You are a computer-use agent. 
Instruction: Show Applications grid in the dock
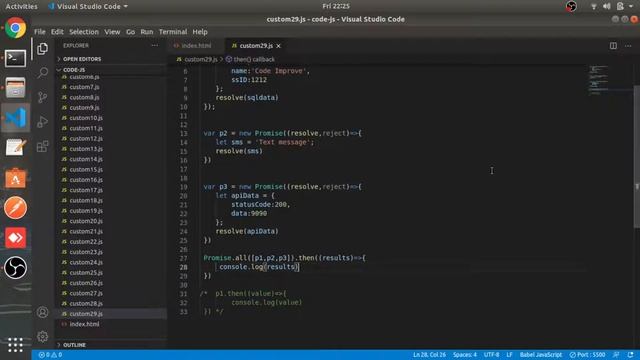click(x=16, y=344)
